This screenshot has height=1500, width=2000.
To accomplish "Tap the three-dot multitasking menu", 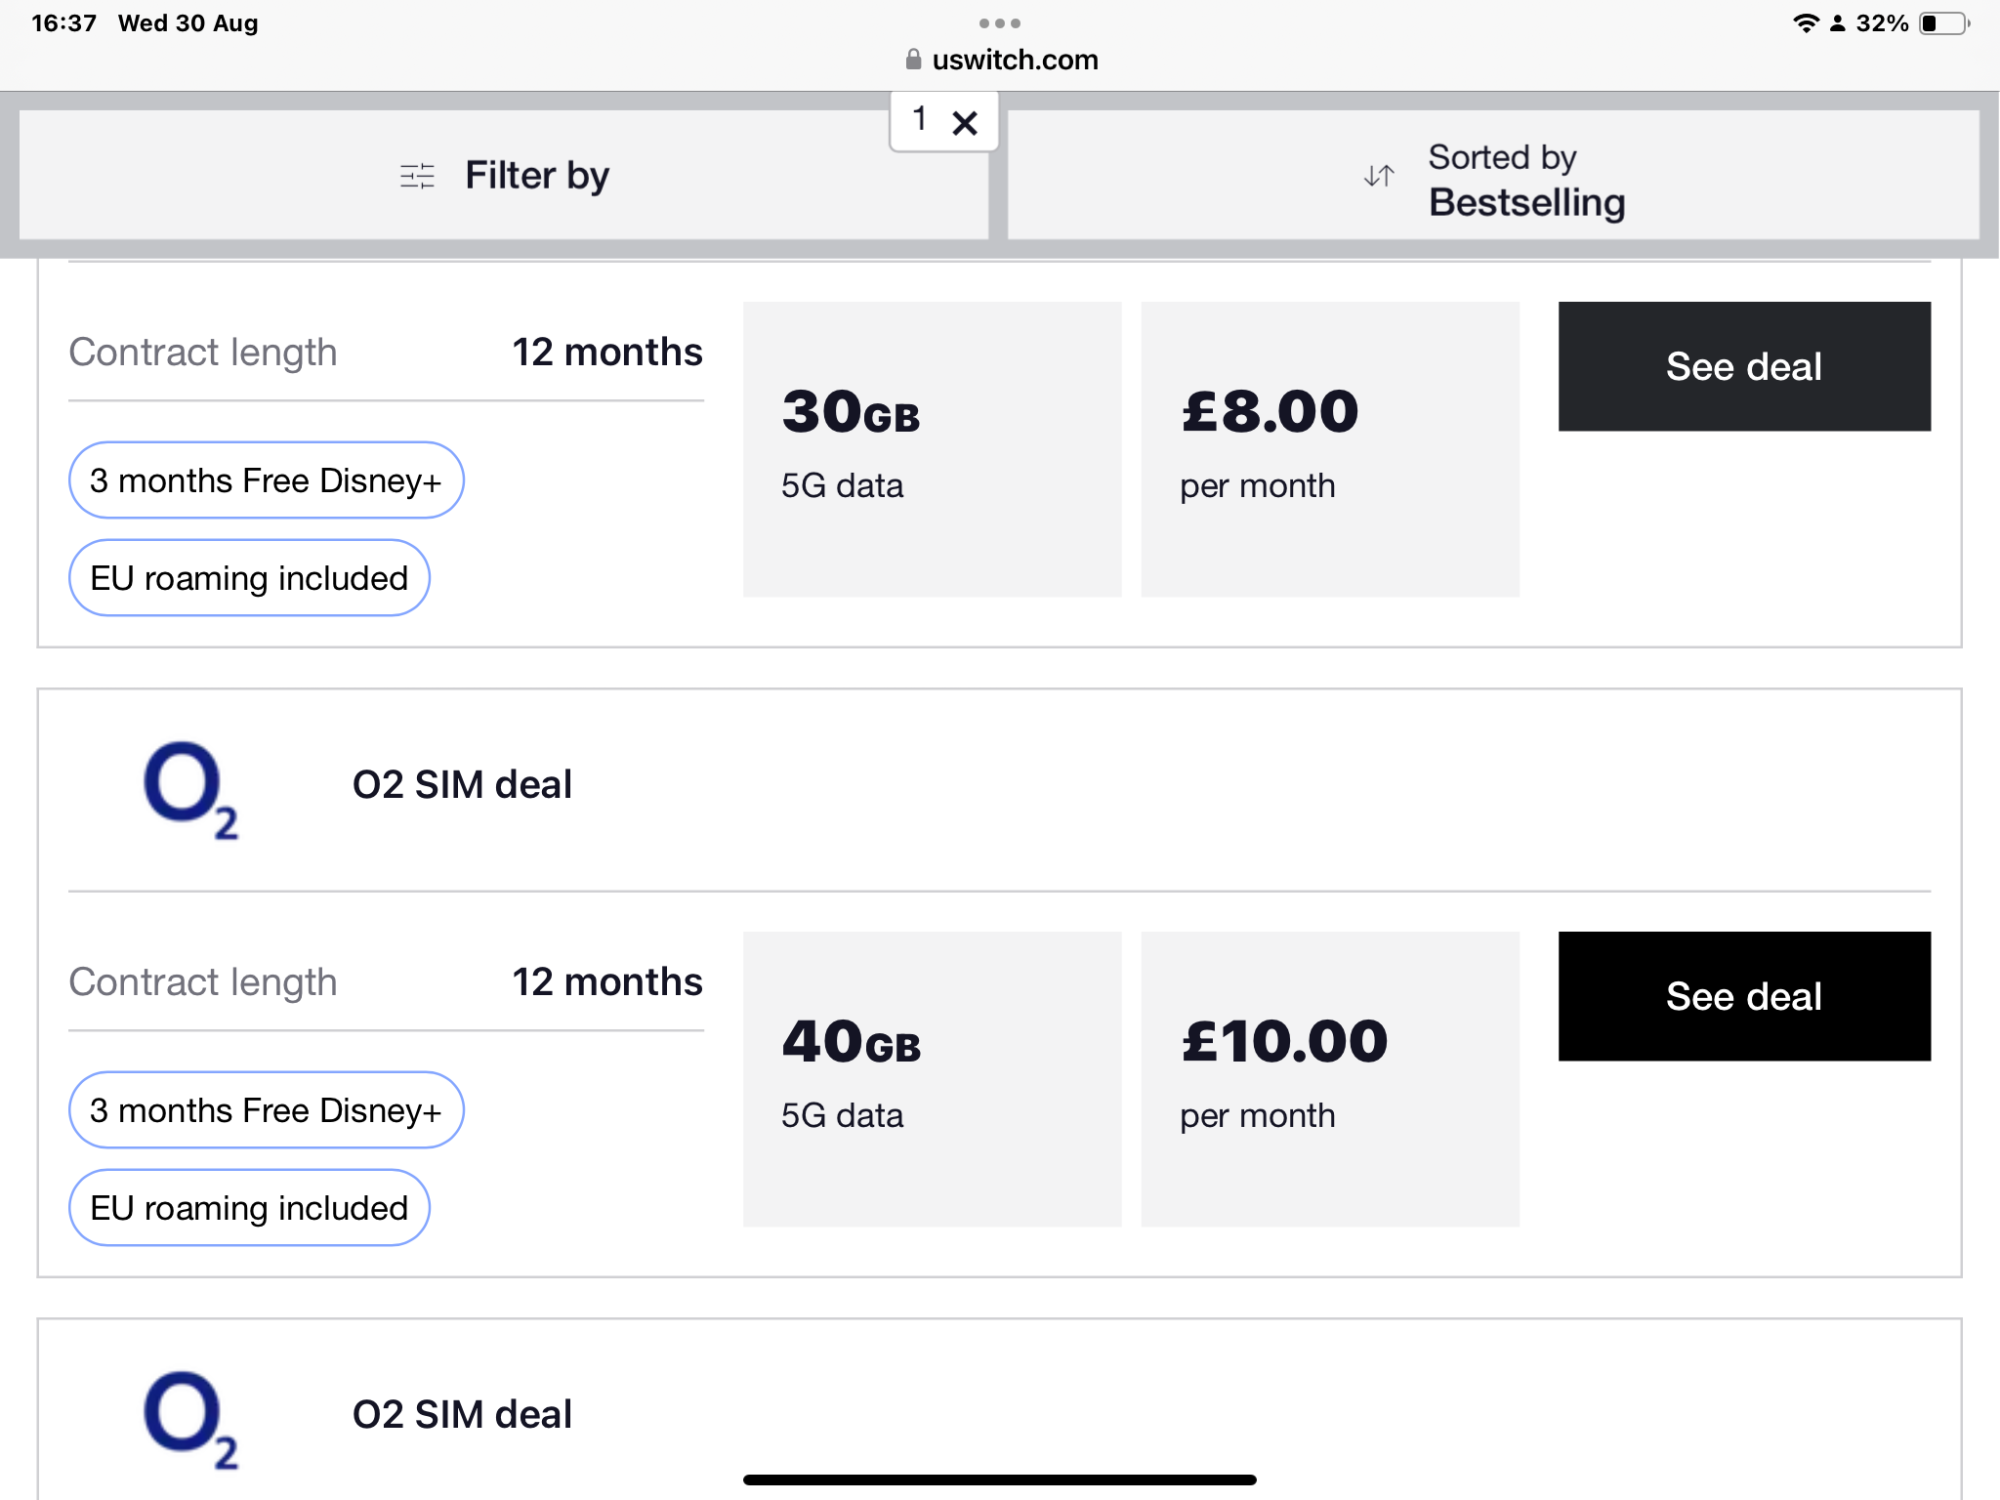I will [999, 23].
